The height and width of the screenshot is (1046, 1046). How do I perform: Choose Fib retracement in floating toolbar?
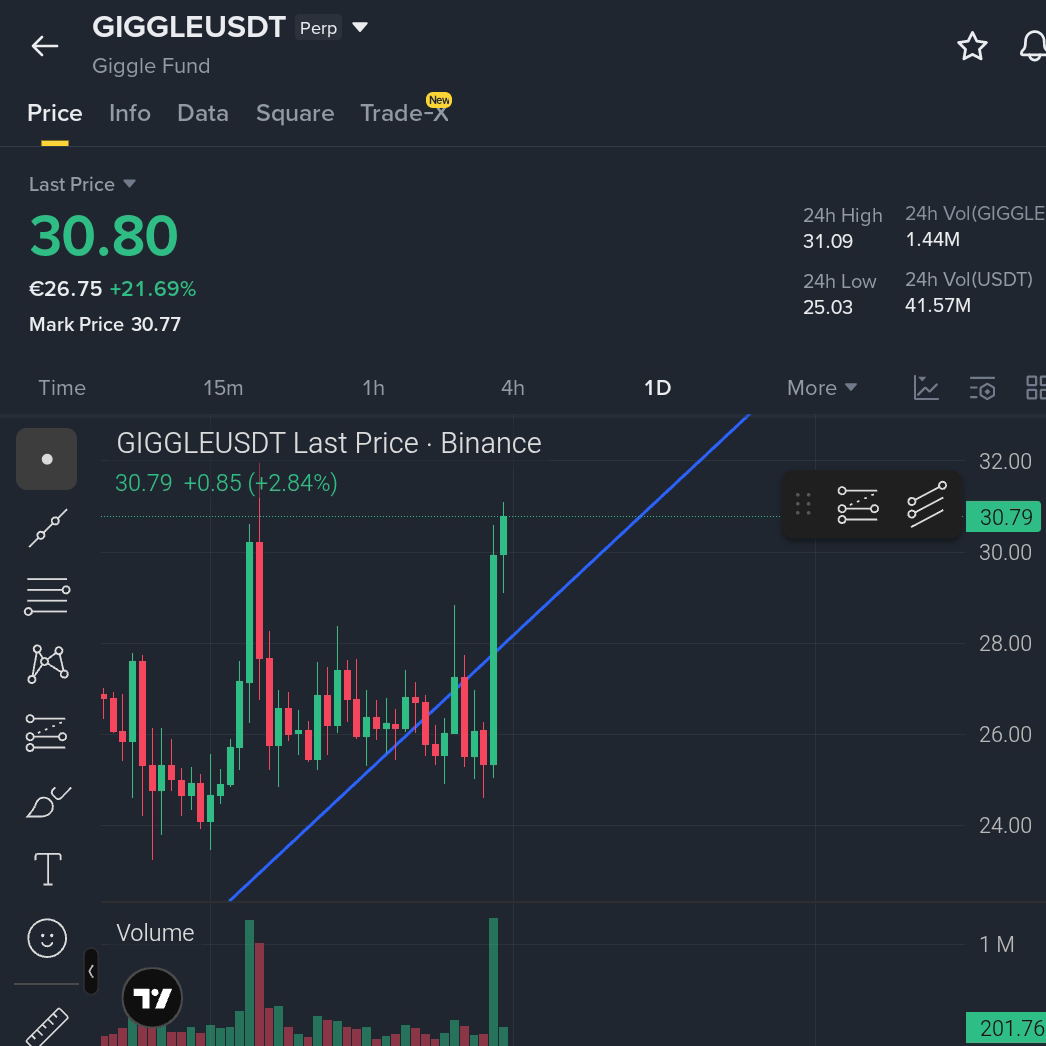[x=858, y=505]
